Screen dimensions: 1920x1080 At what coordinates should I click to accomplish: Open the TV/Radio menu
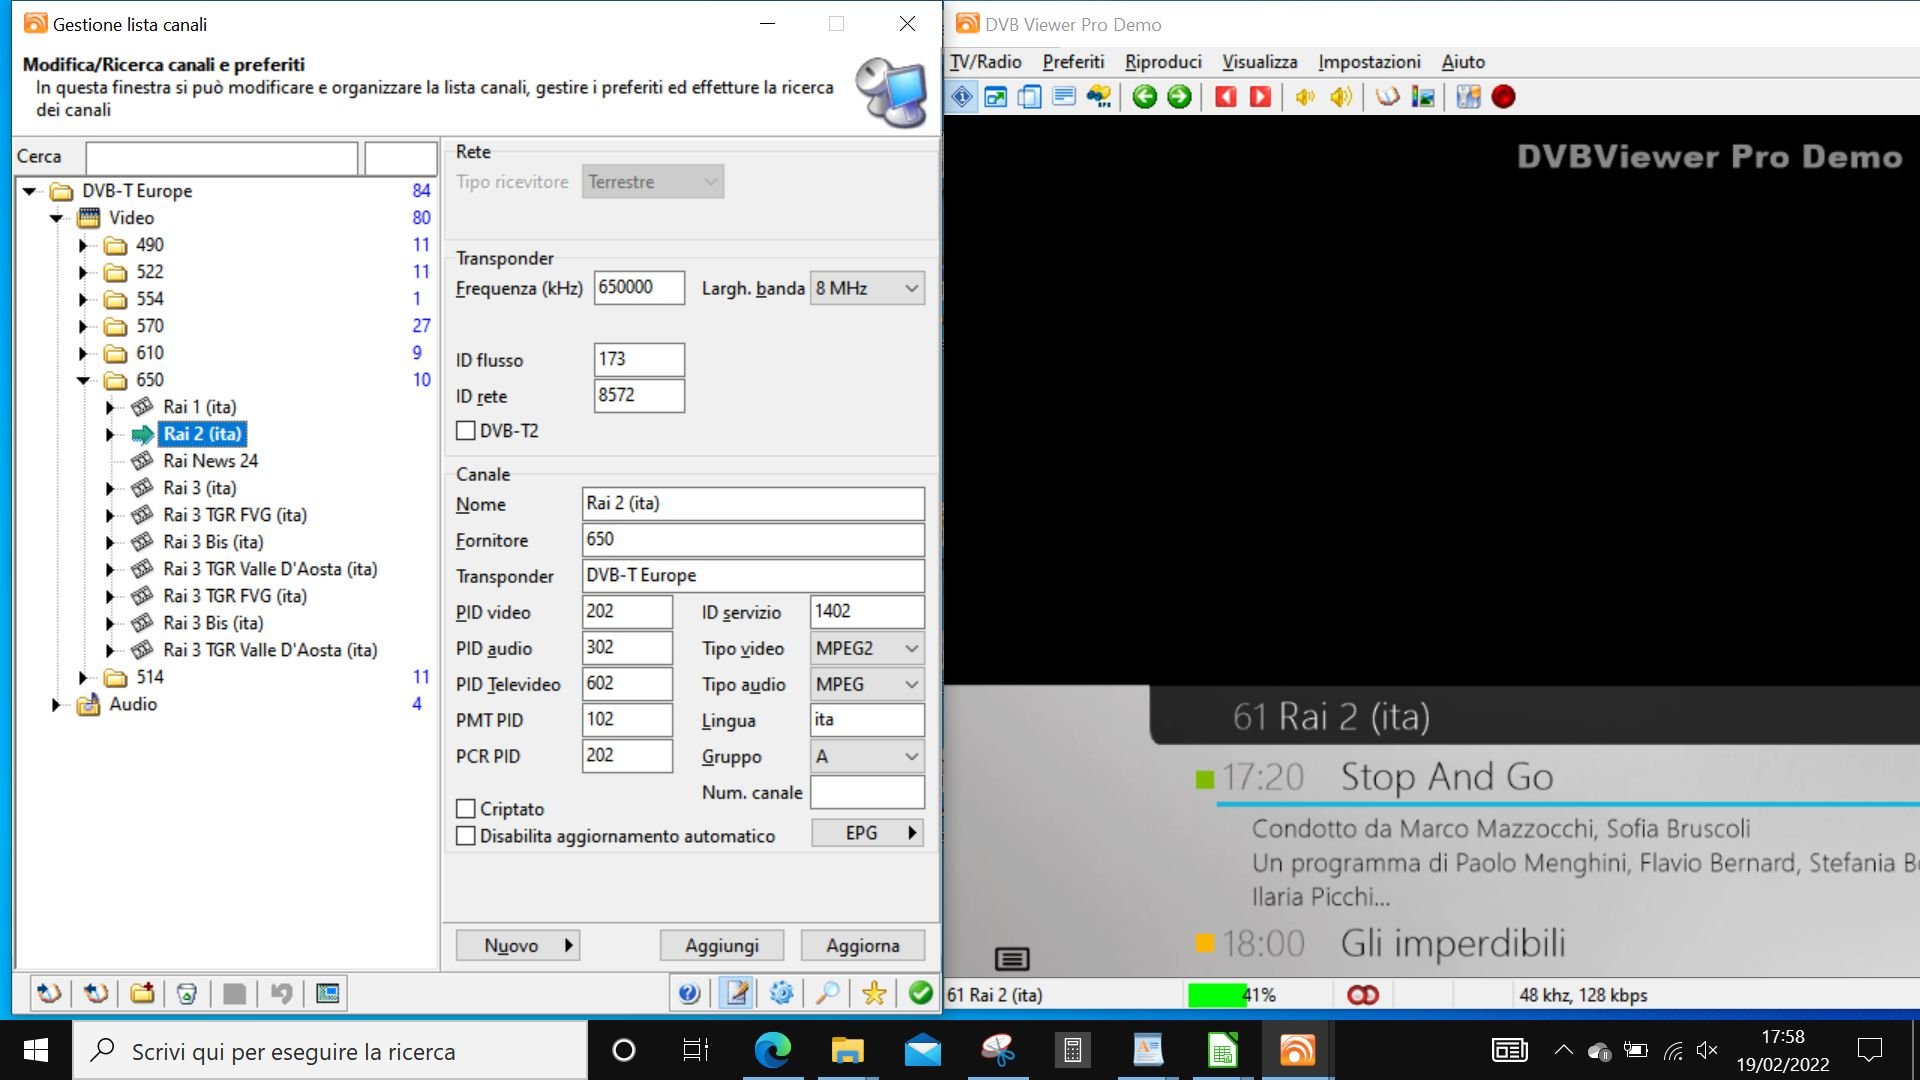click(985, 62)
